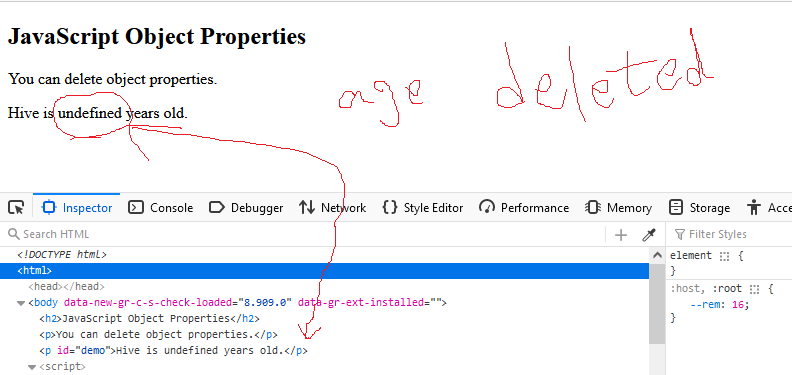This screenshot has height=375, width=792.
Task: Click the Accessibility person icon
Action: [x=754, y=208]
